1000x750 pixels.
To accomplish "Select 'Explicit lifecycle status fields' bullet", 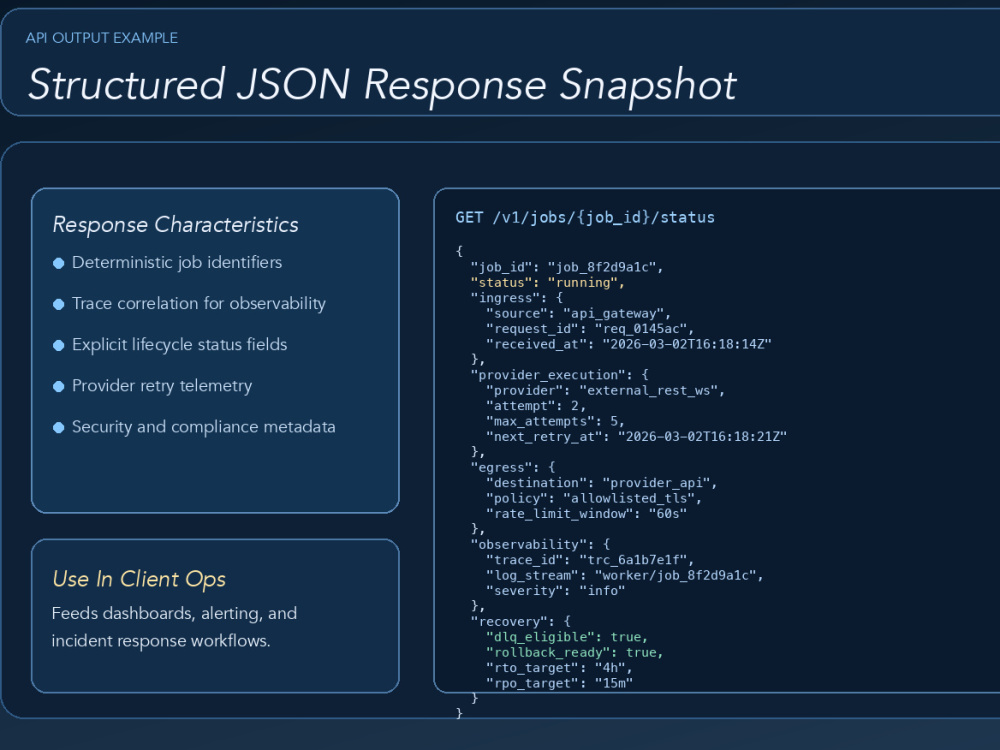I will [x=179, y=345].
